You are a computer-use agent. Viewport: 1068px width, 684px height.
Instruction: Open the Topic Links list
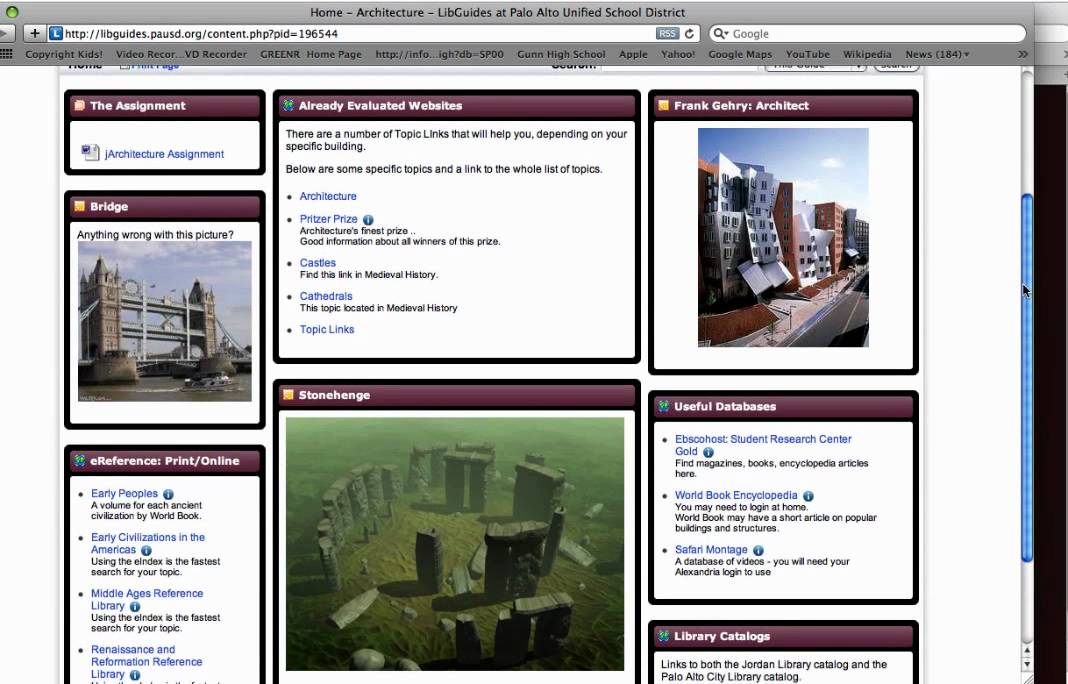[x=327, y=330]
